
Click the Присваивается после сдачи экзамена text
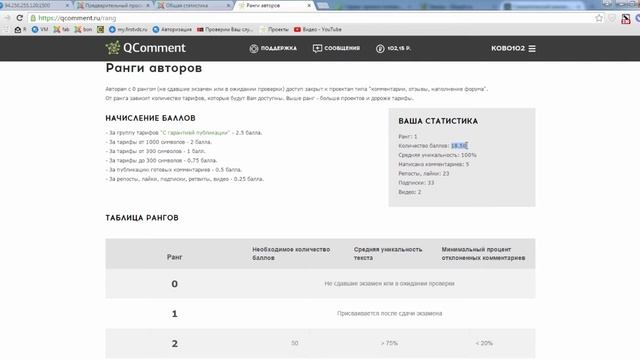(389, 313)
